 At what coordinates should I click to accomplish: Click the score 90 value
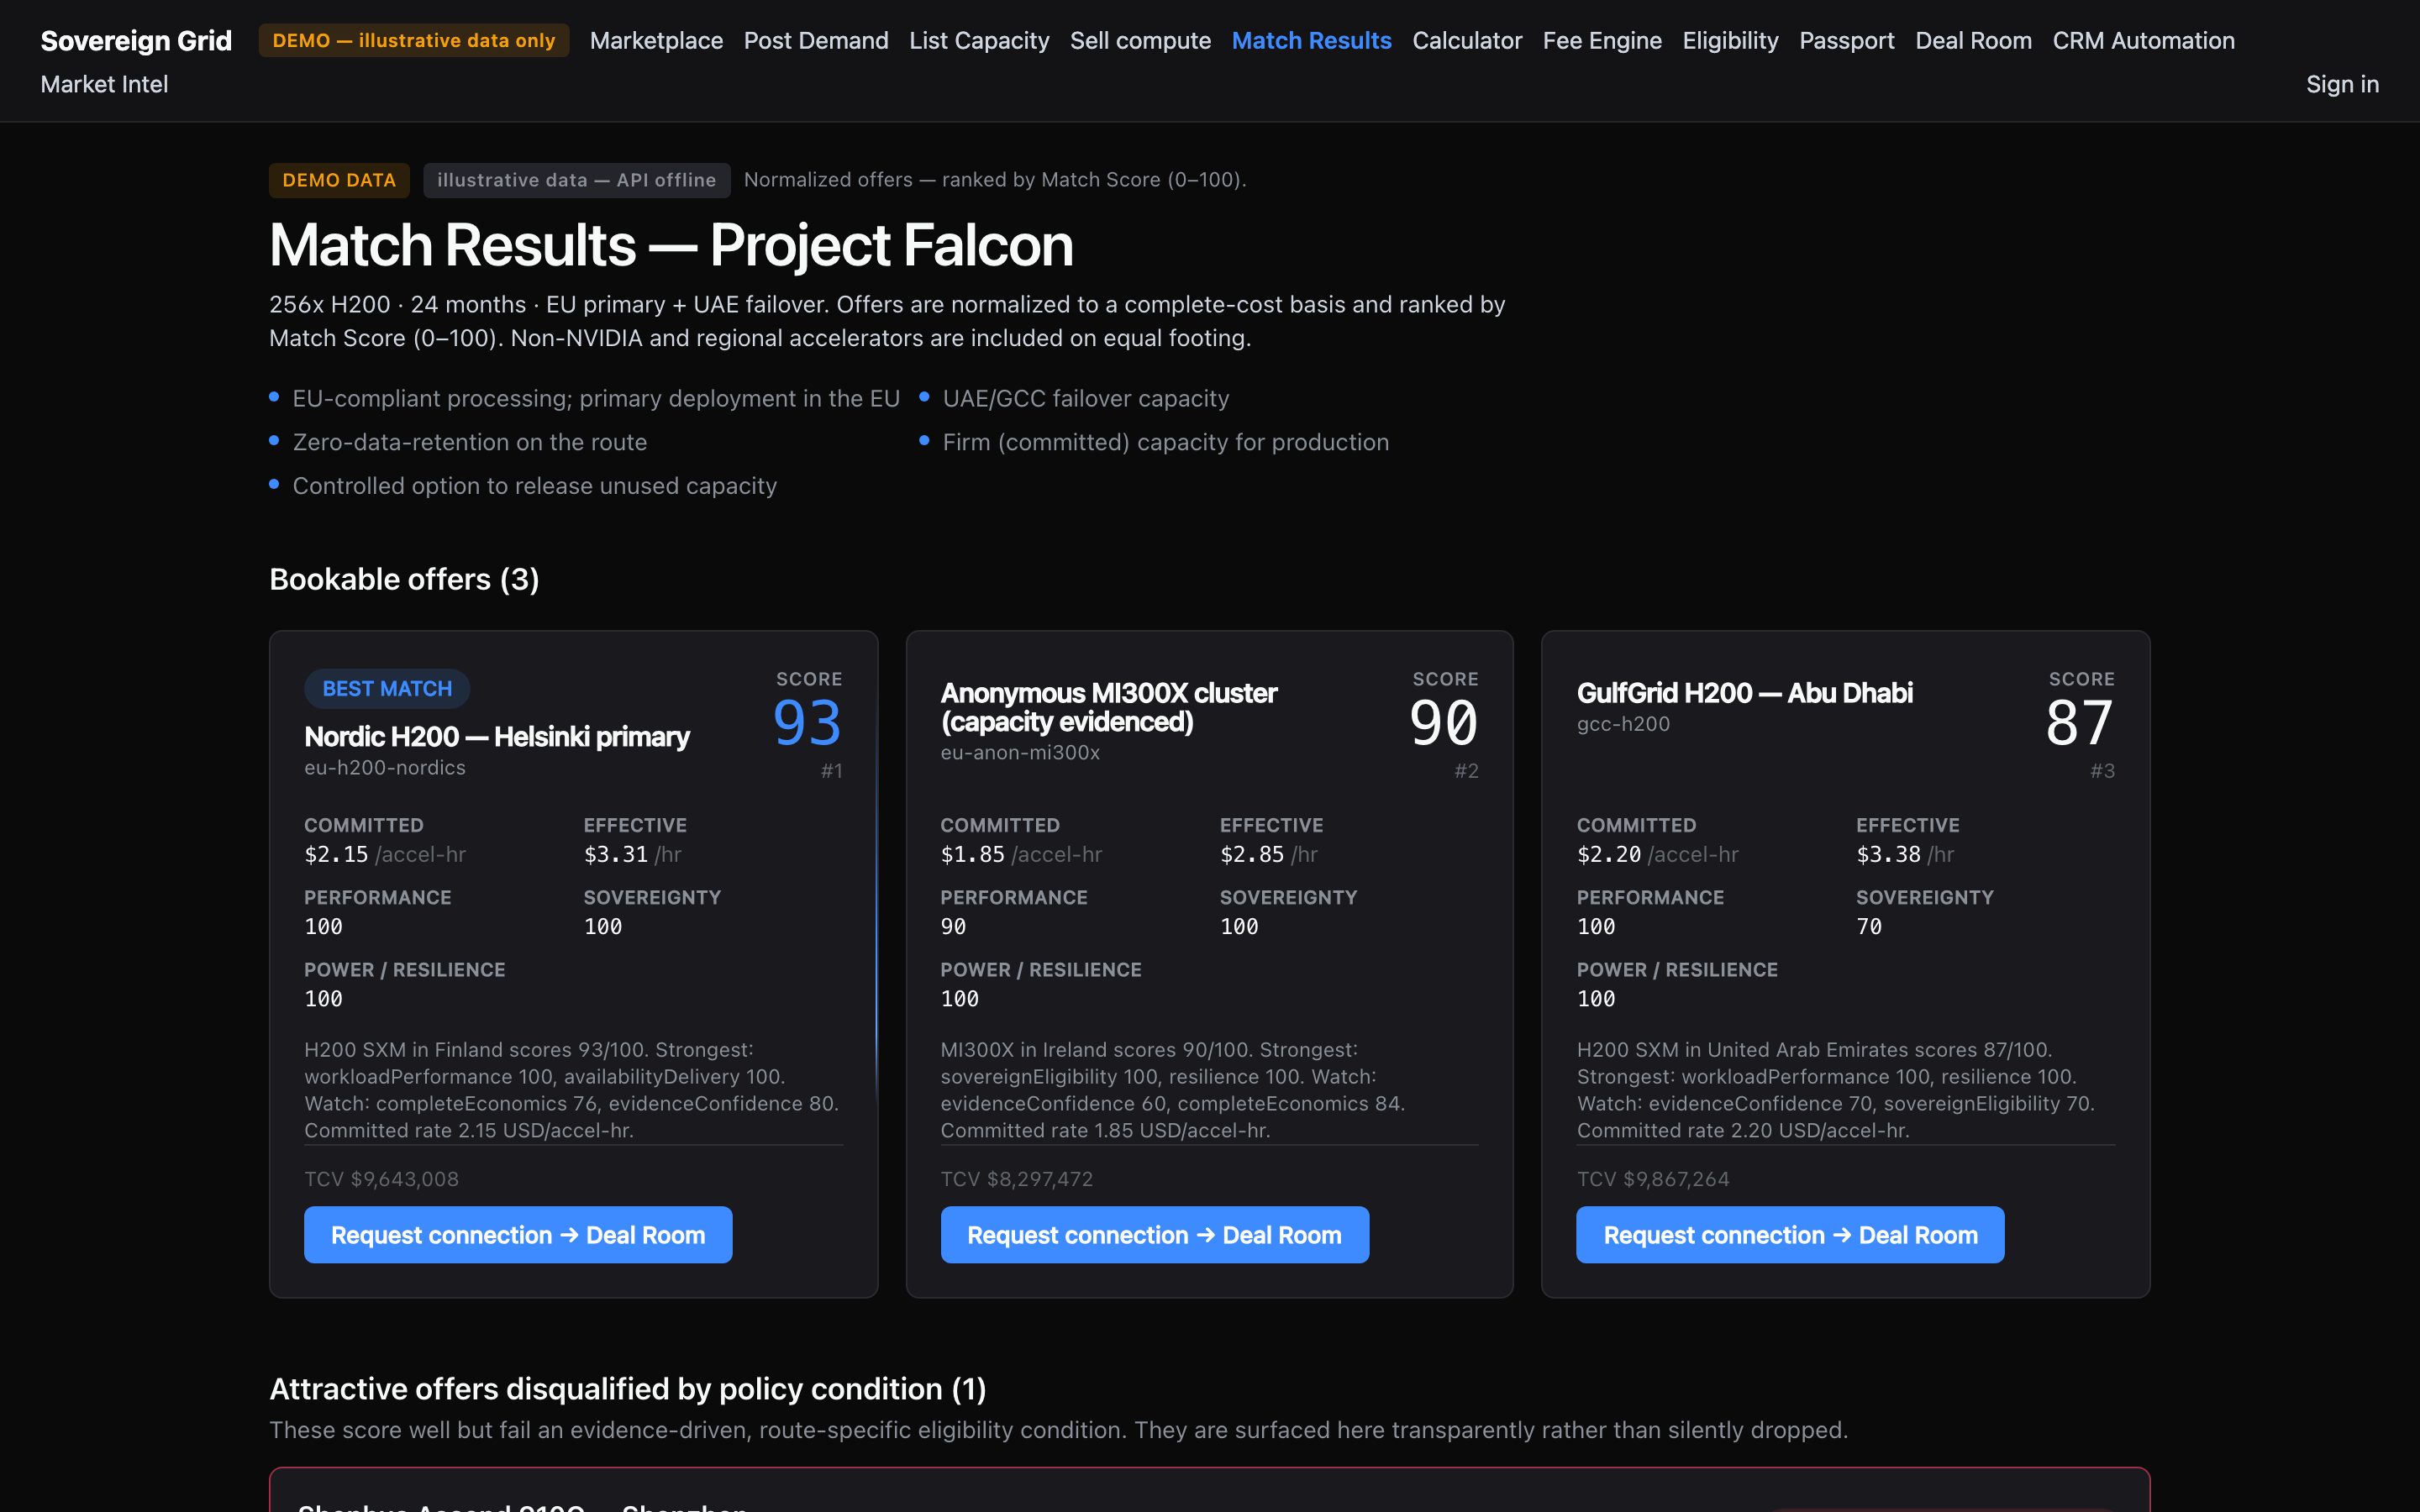tap(1443, 723)
